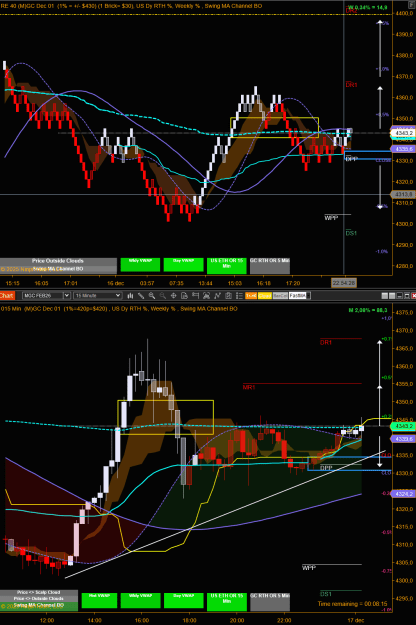Click the 4324.2 price marker in lower chart

point(403,494)
